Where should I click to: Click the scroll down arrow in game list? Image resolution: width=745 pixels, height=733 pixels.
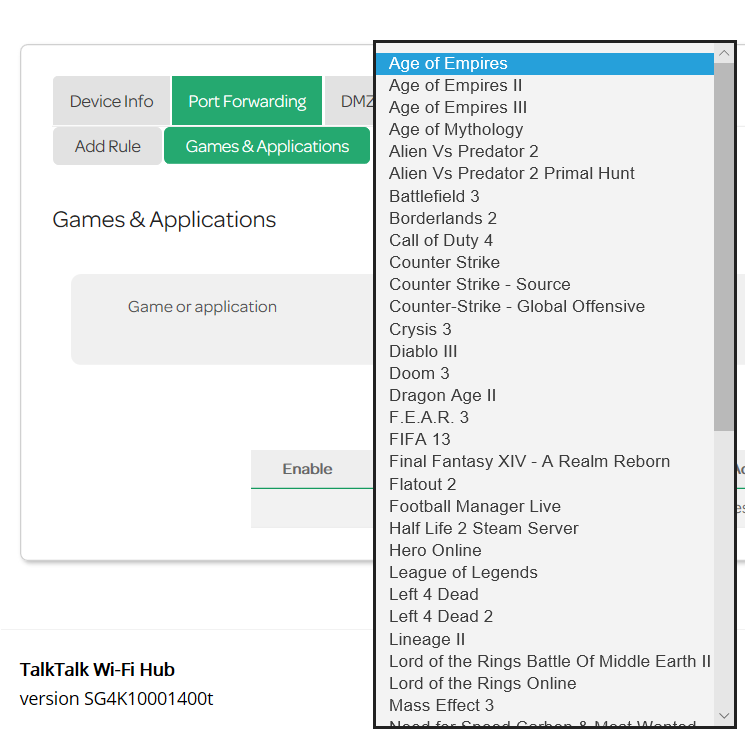point(724,715)
